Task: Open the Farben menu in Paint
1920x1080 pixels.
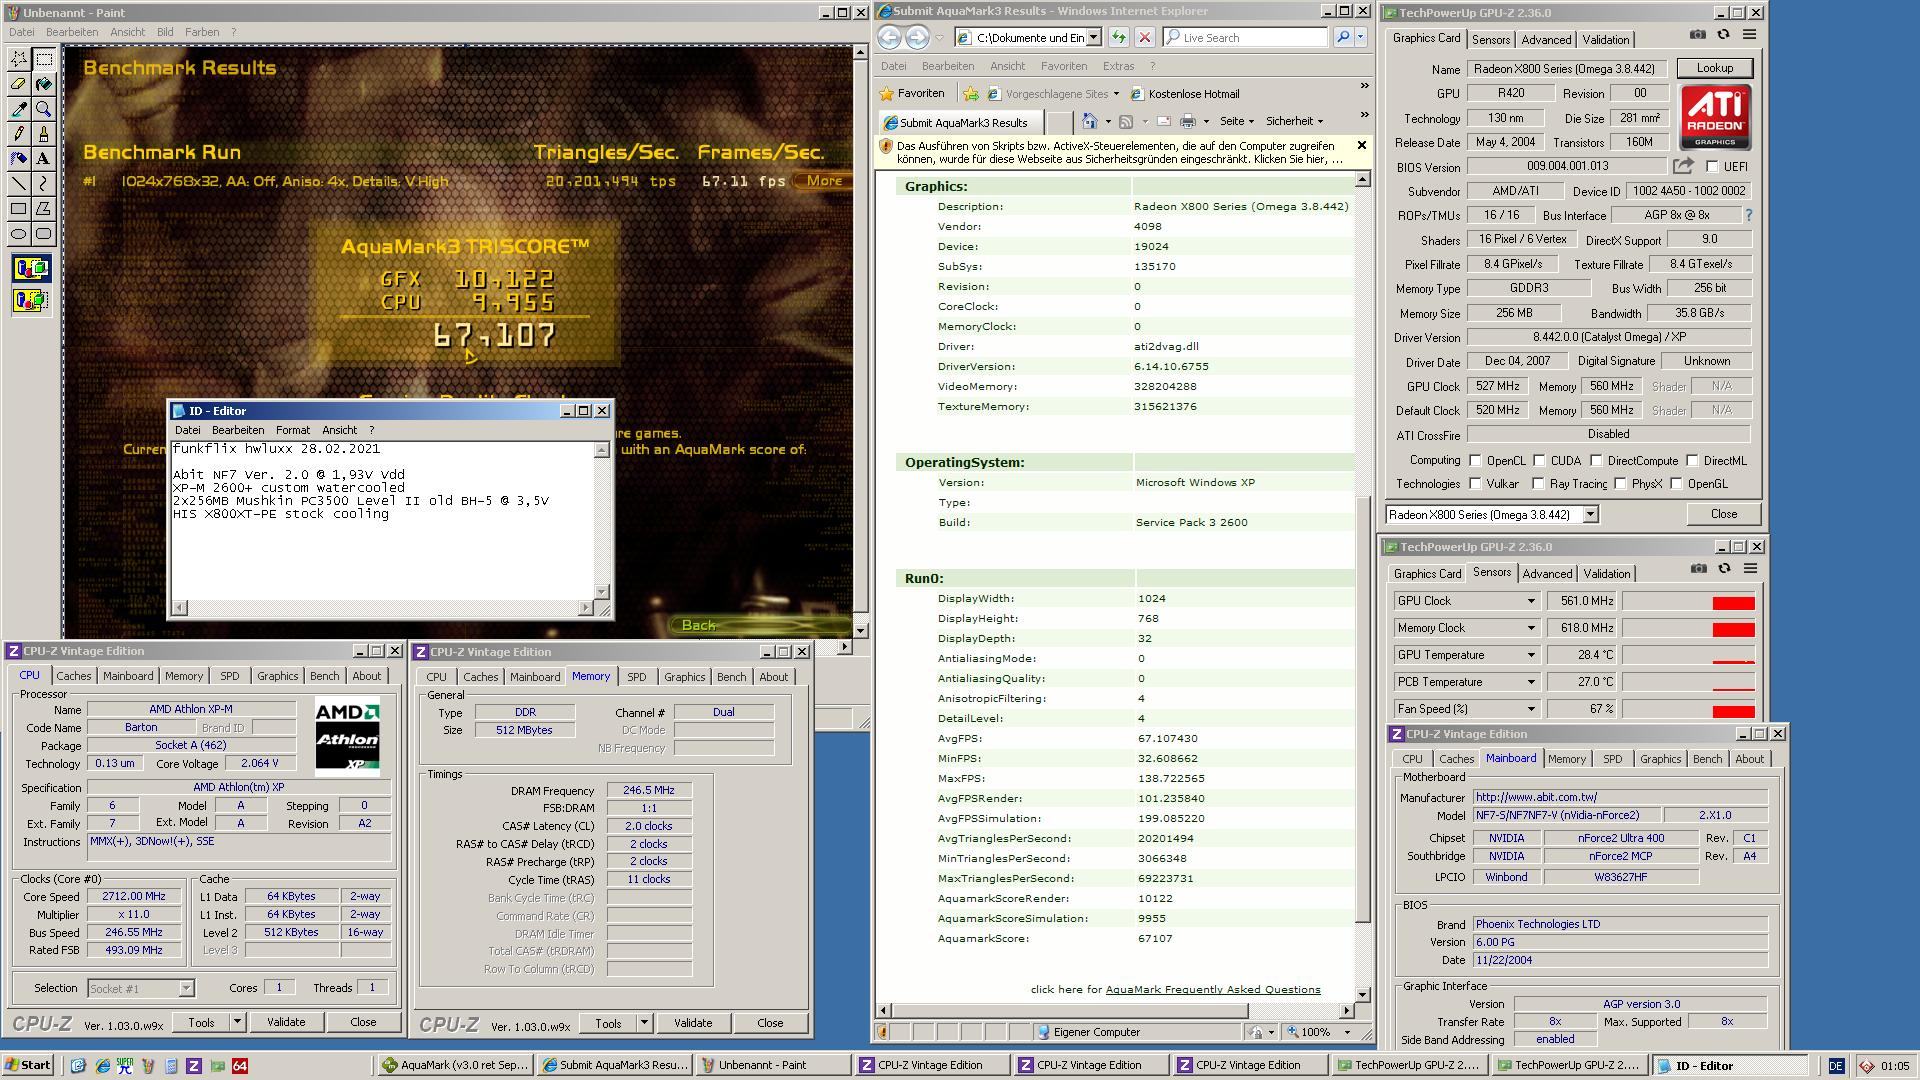Action: (202, 32)
